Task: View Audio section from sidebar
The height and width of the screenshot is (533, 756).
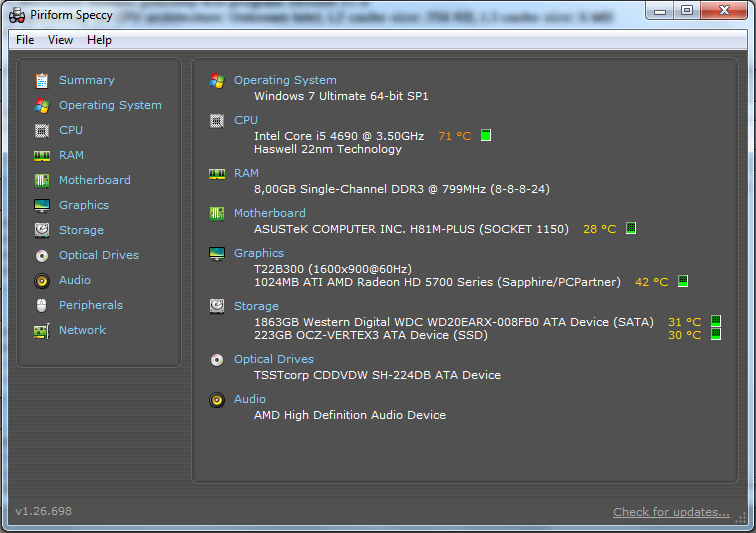Action: [x=75, y=281]
